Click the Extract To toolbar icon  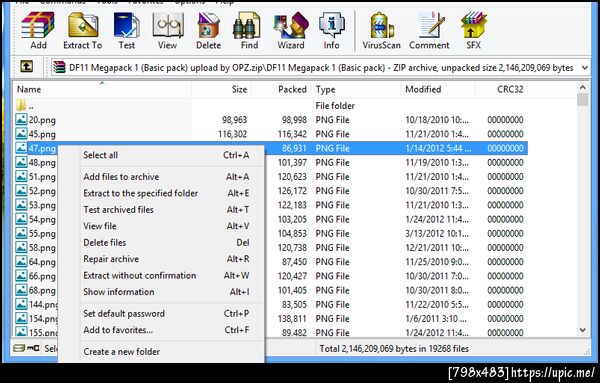[x=83, y=31]
